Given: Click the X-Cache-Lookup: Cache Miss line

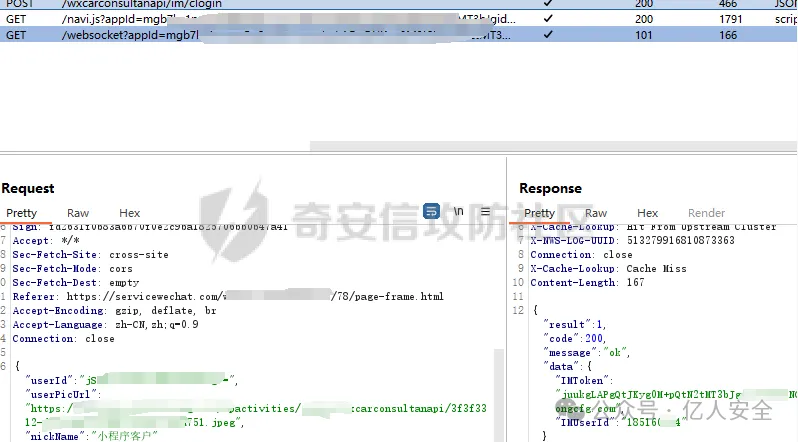Looking at the screenshot, I should [608, 268].
